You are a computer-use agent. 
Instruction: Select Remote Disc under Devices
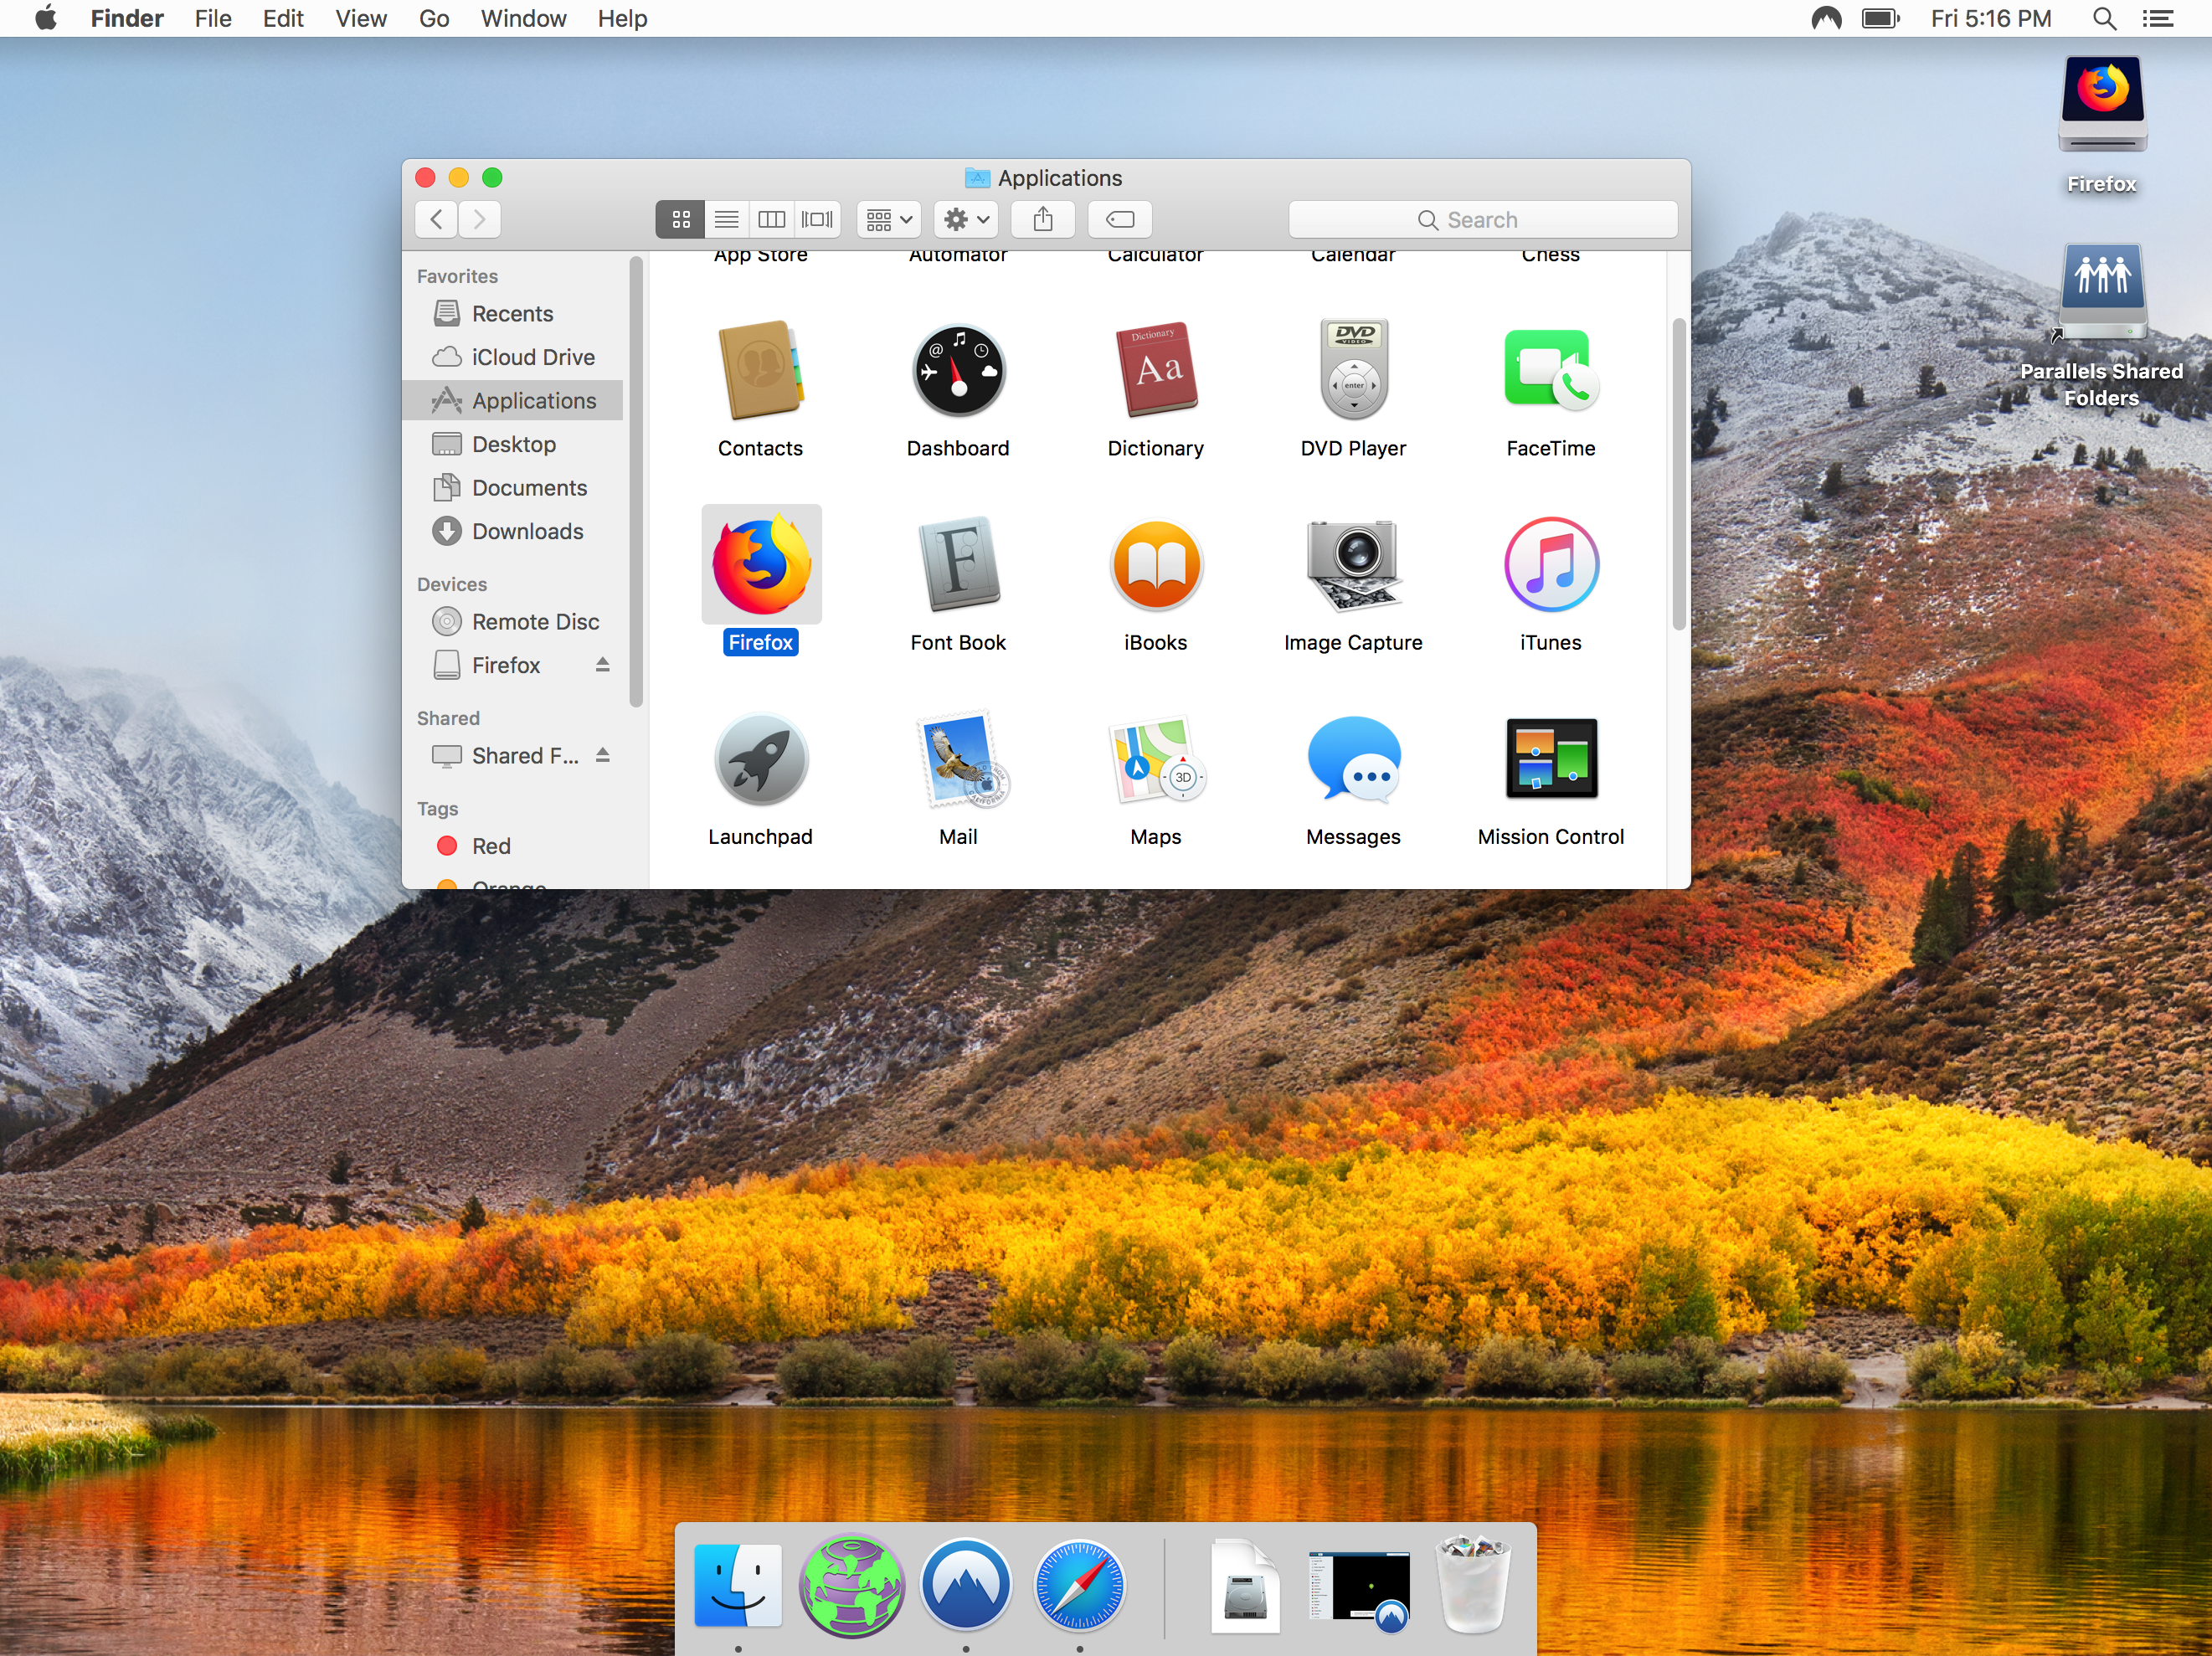pyautogui.click(x=513, y=621)
